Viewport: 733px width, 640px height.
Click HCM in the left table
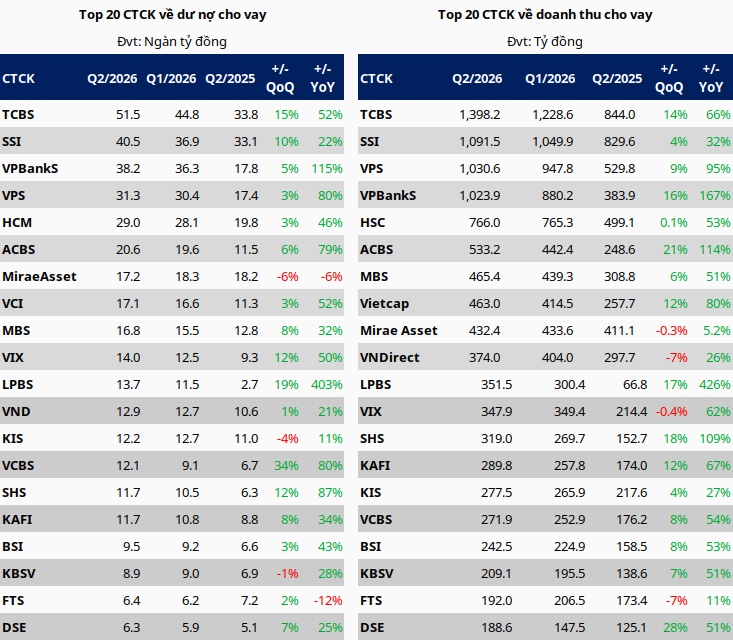click(17, 223)
